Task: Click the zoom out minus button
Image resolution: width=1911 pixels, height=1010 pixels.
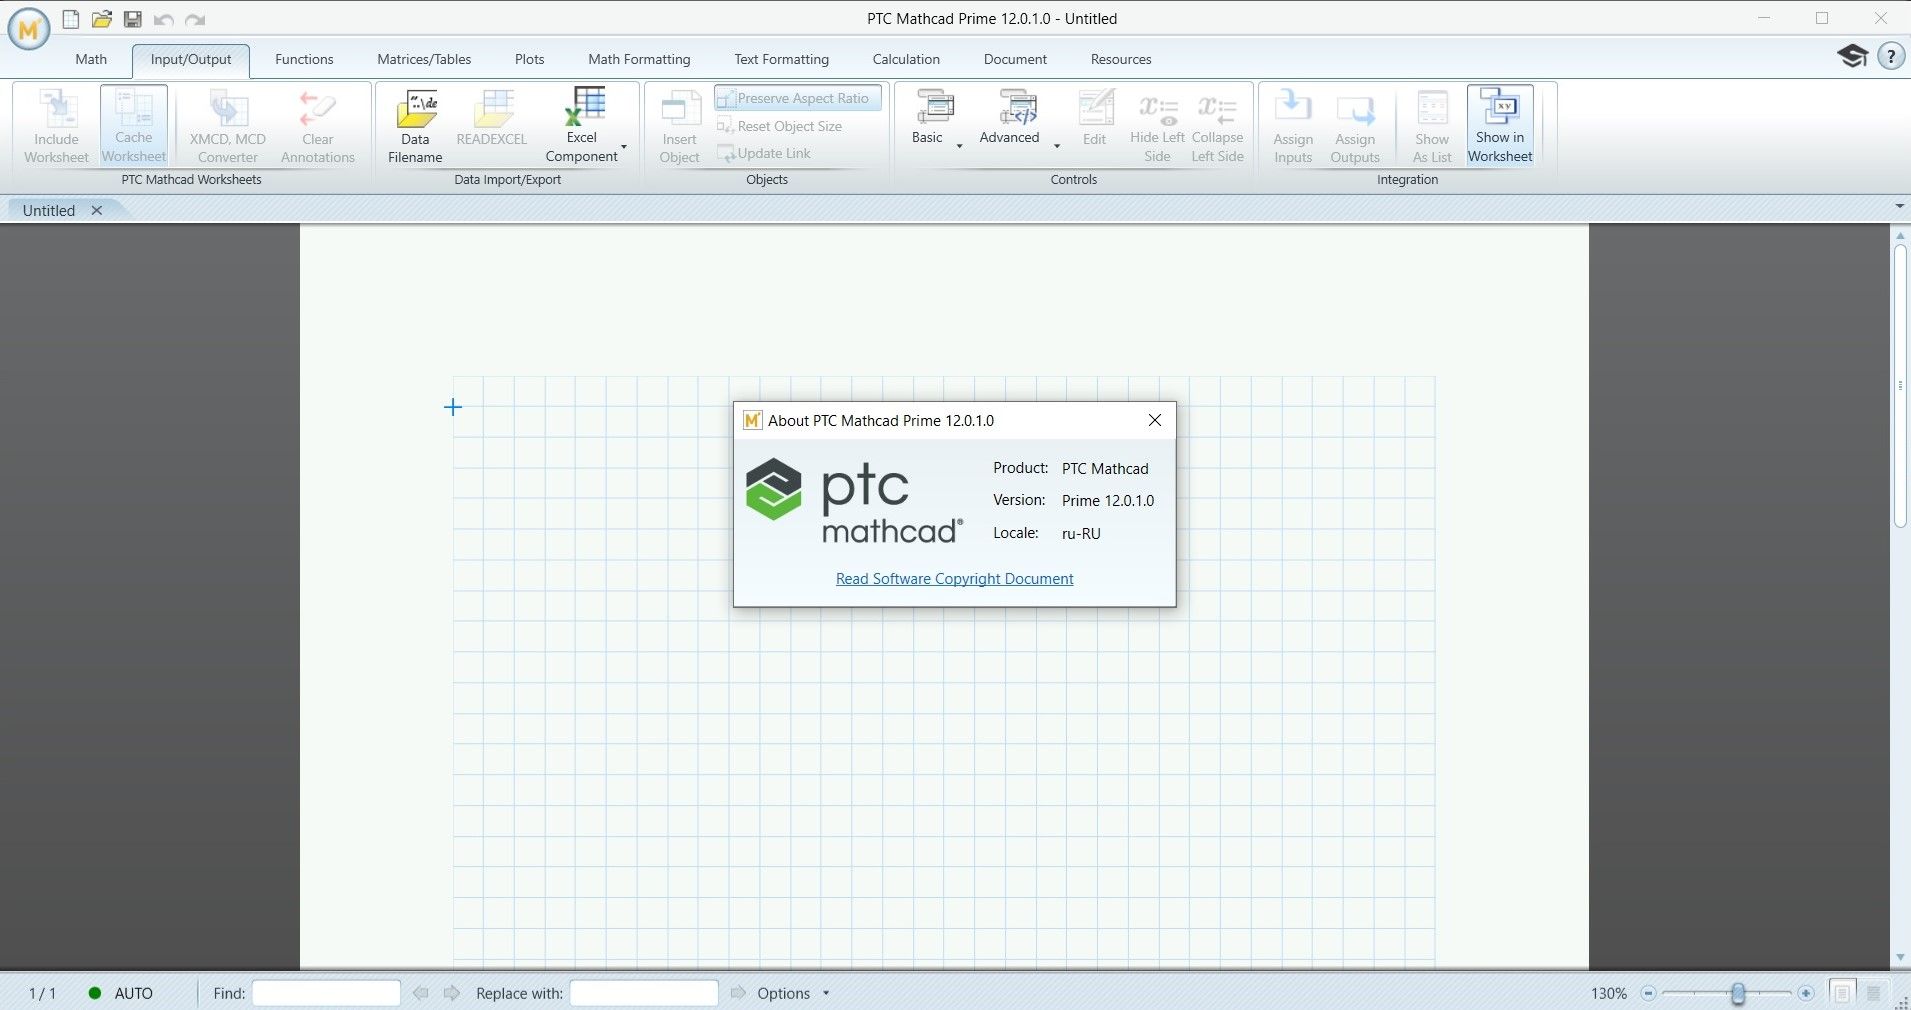Action: click(1649, 993)
